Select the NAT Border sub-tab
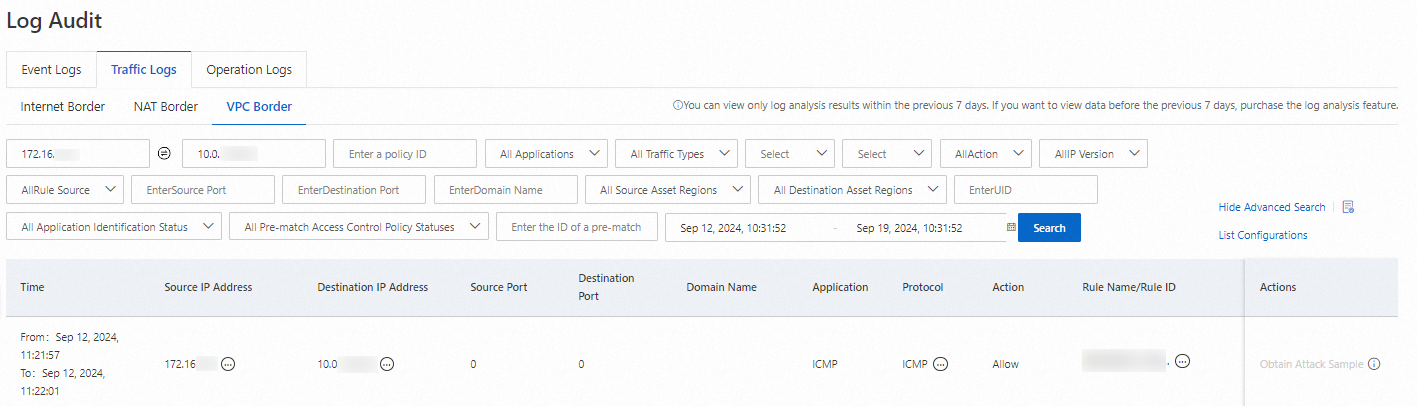 tap(165, 106)
